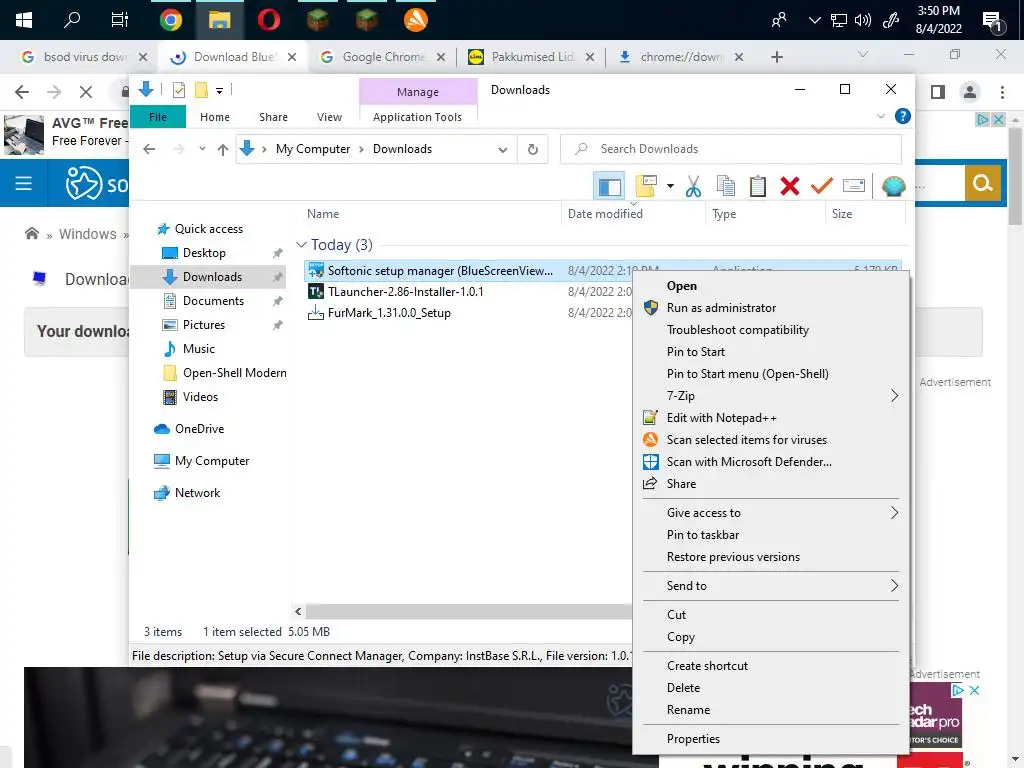Open Open-Shell Modern folder

point(234,374)
